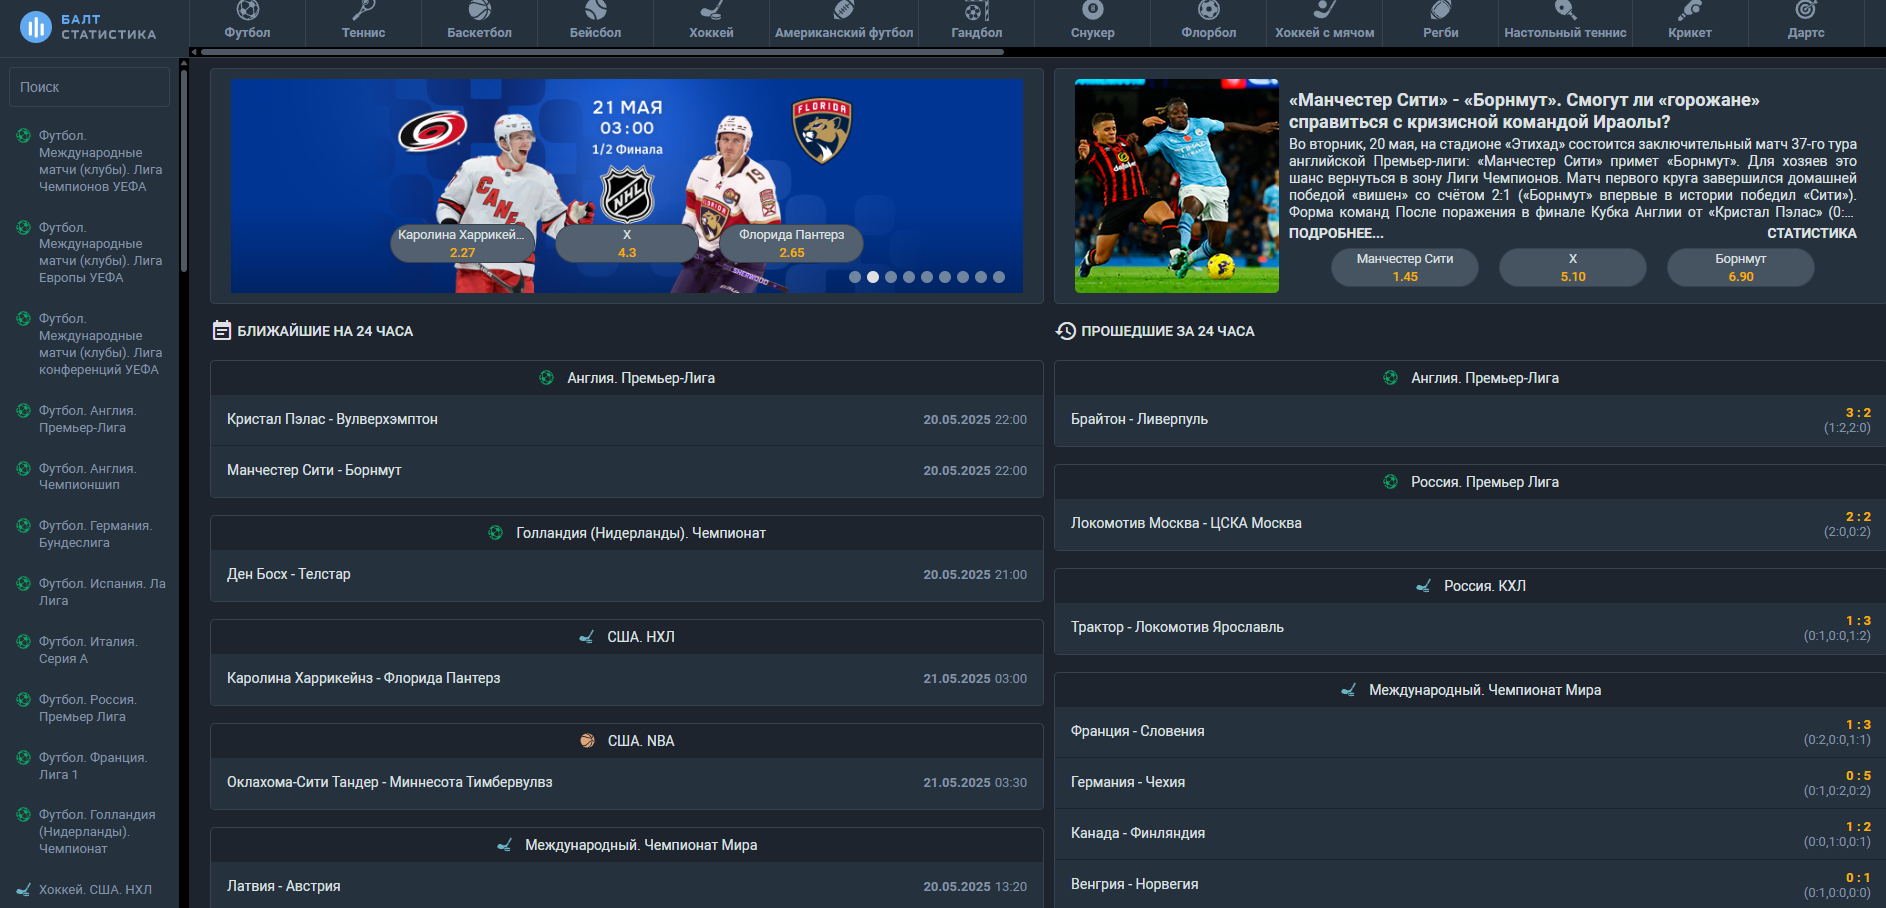This screenshot has height=908, width=1886.
Task: Bet on Флорида Пантерз at 2.65
Action: [792, 243]
